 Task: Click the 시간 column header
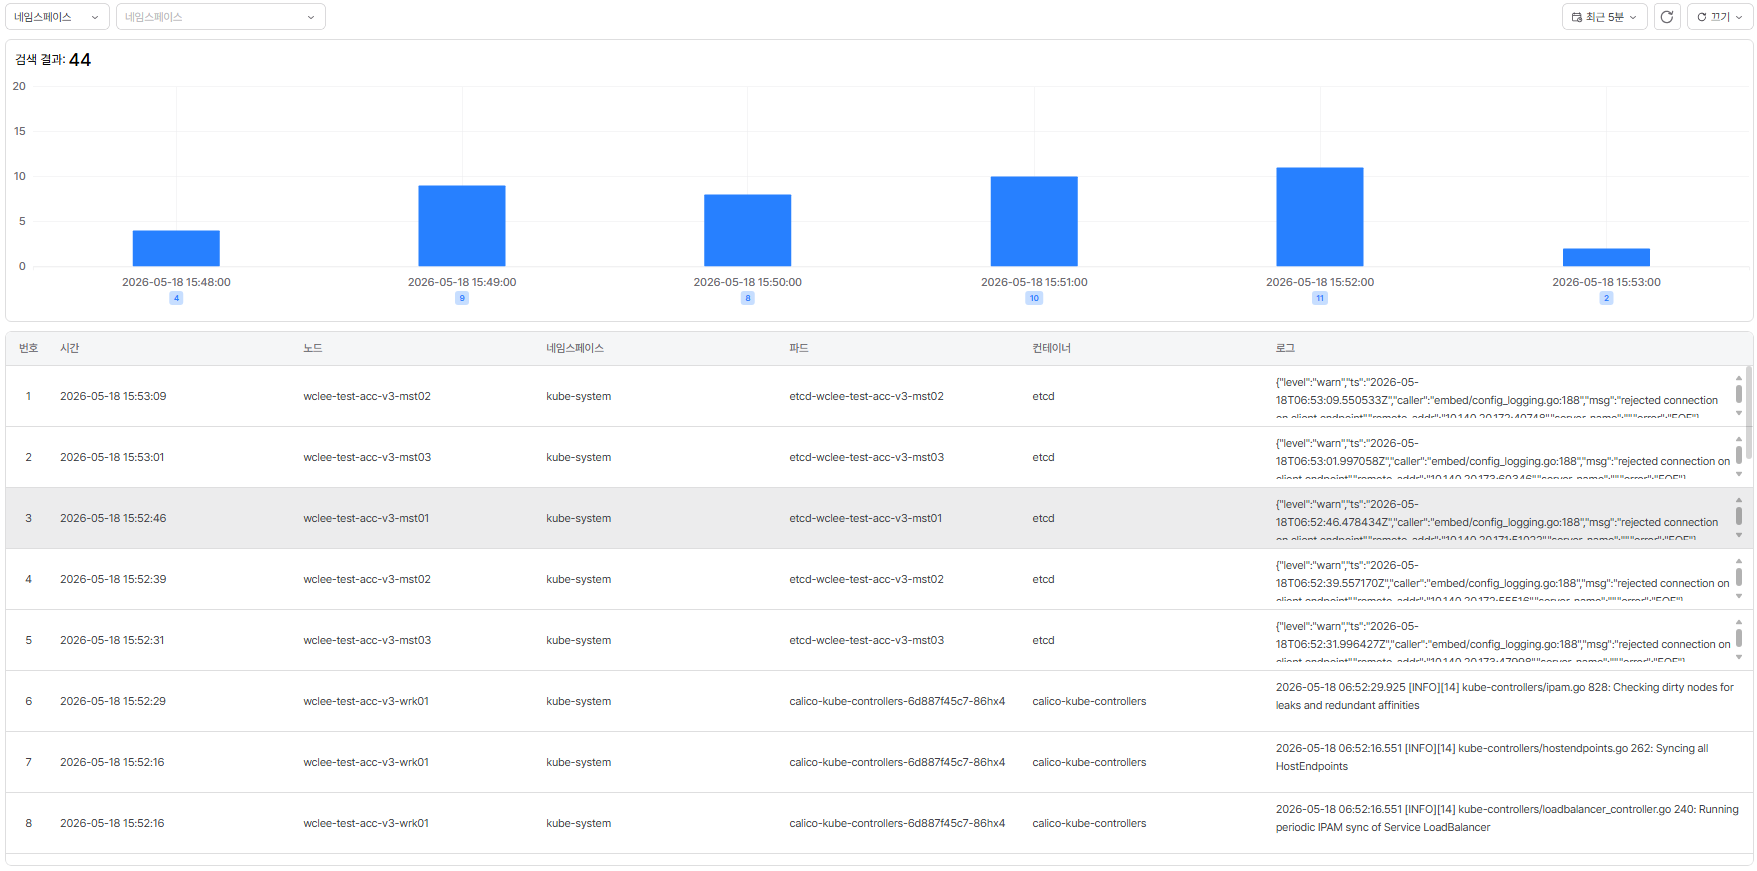coord(70,348)
